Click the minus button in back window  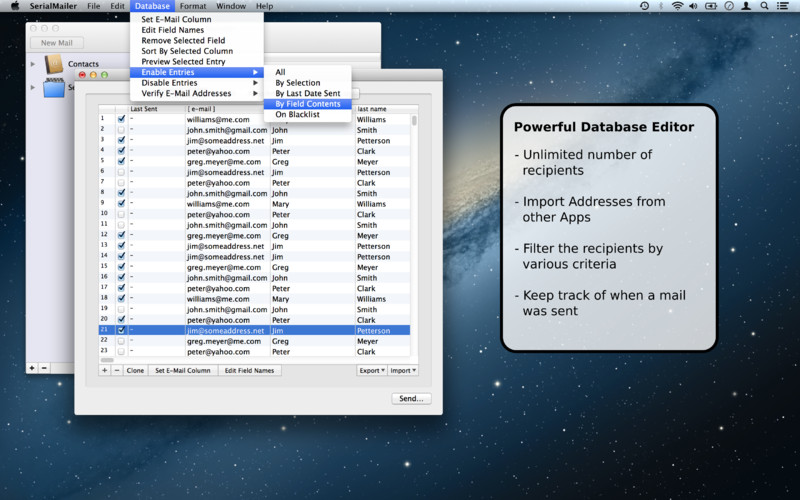(x=44, y=368)
